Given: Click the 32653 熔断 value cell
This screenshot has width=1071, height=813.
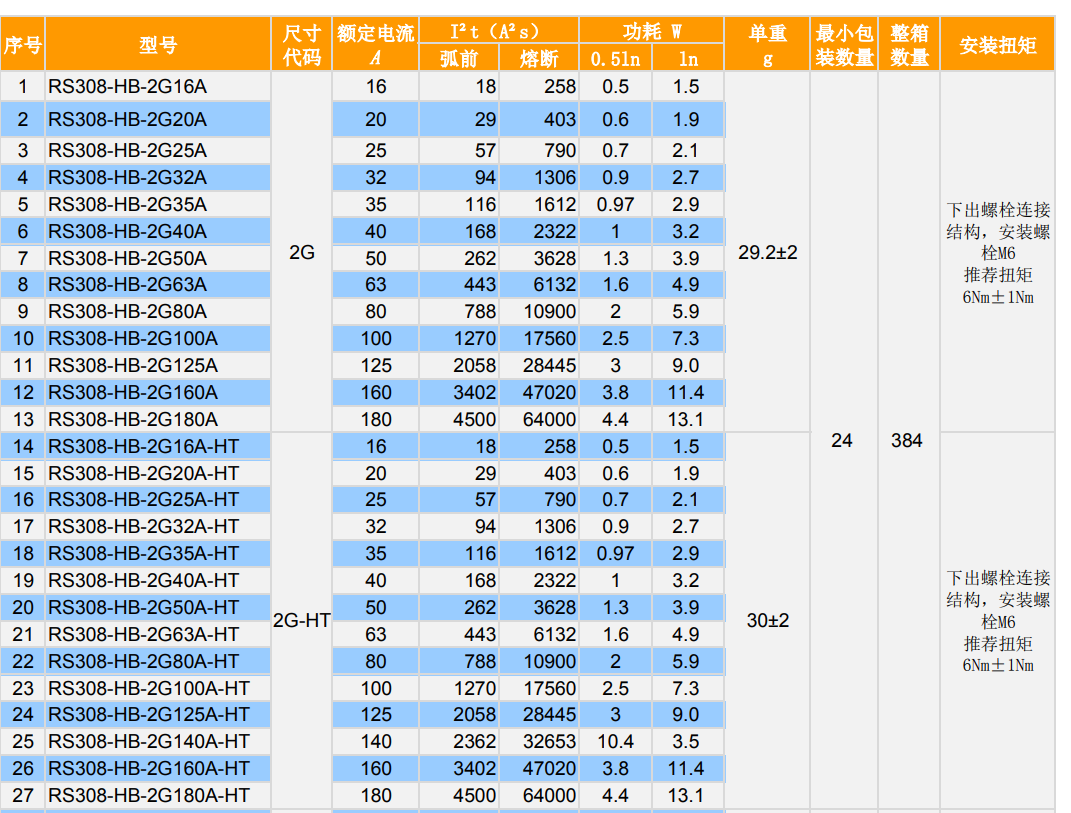Looking at the screenshot, I should click(x=539, y=742).
